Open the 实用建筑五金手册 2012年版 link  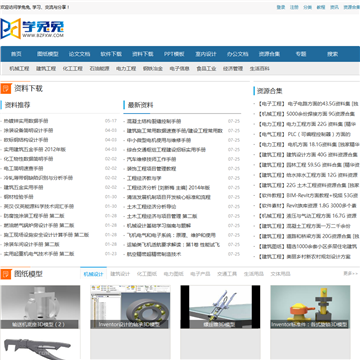[35, 149]
